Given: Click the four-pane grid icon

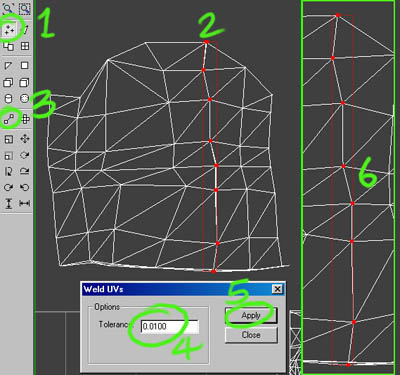Looking at the screenshot, I should pos(25,46).
